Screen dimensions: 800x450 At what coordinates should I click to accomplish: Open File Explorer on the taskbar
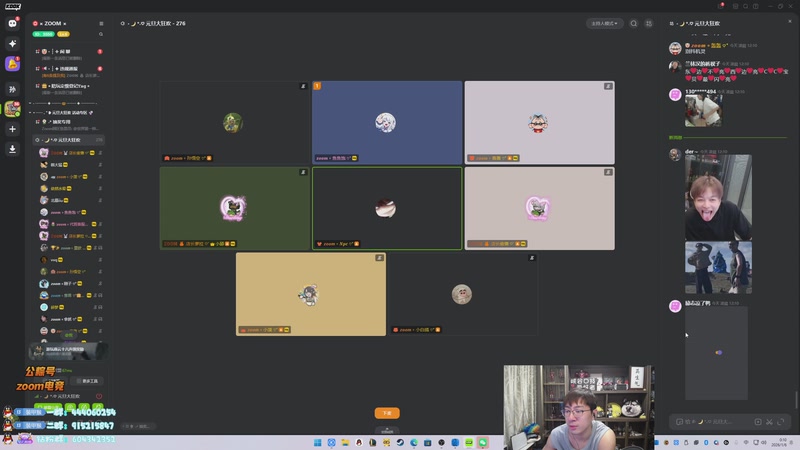345,442
